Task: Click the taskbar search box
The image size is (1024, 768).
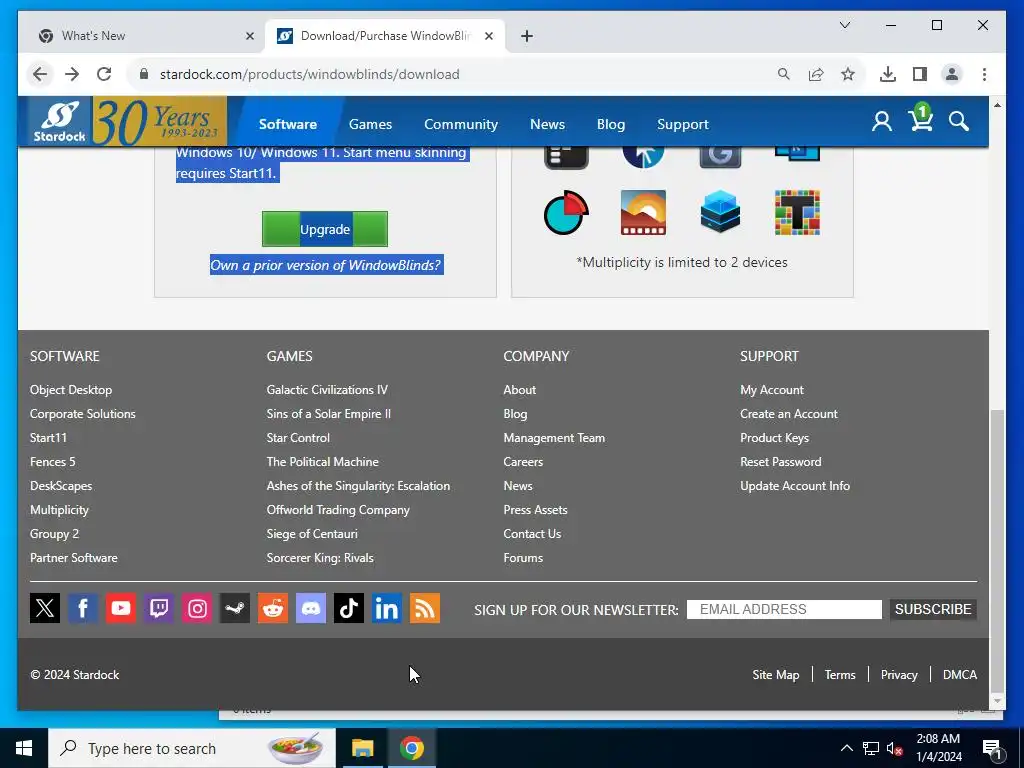Action: click(x=191, y=748)
